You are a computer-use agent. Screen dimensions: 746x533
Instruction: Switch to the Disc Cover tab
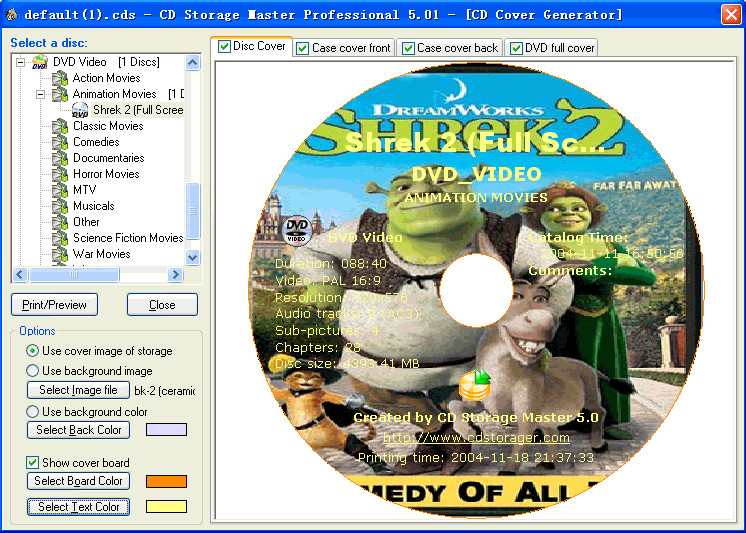click(252, 47)
